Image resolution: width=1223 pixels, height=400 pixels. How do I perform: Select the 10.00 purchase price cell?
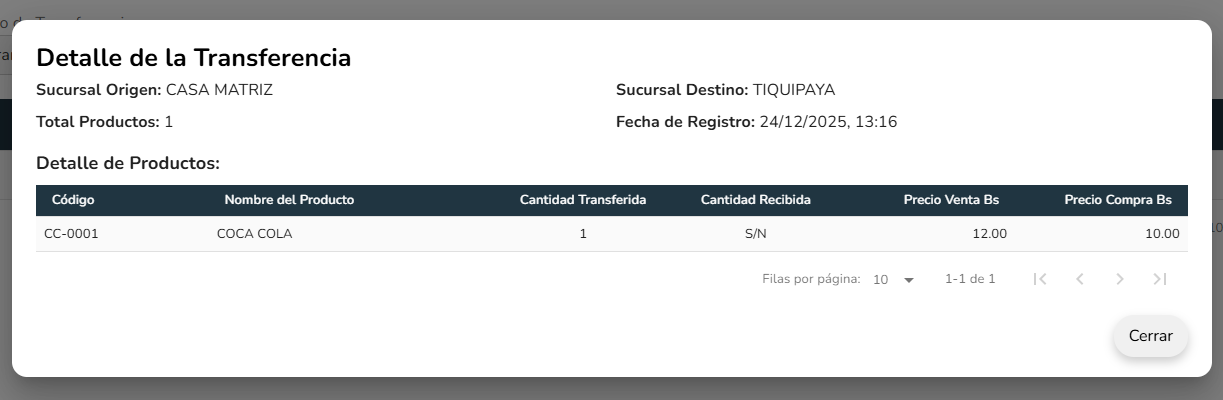click(x=1162, y=234)
